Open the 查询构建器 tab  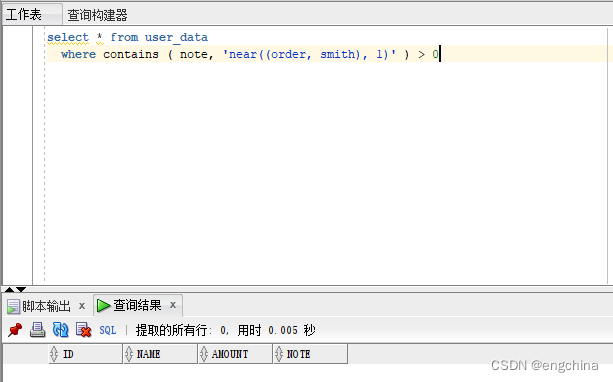point(97,15)
